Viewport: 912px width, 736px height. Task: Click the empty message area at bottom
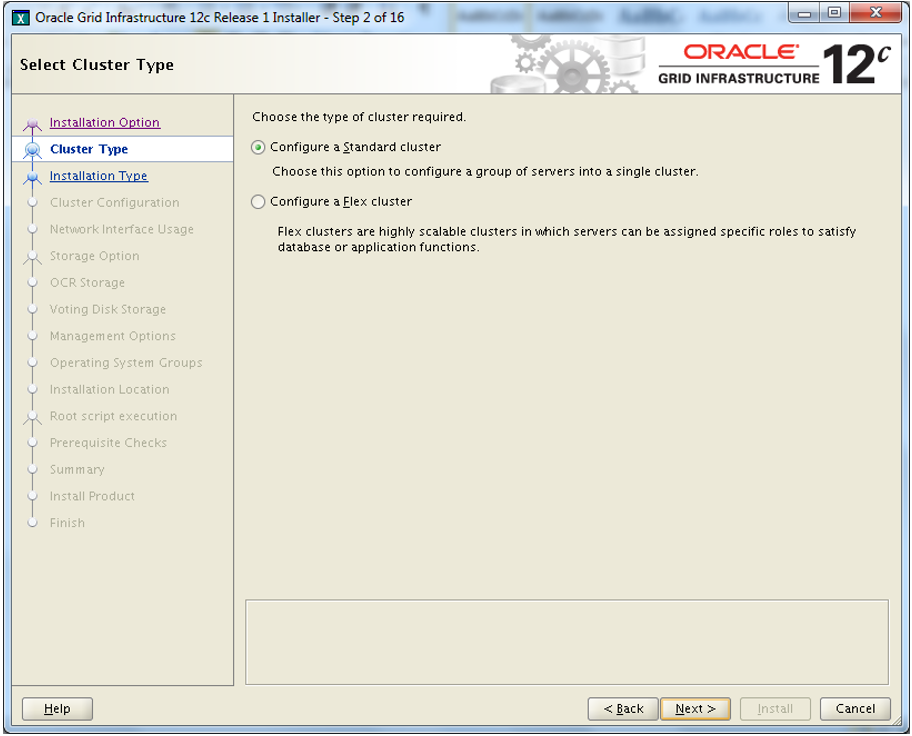(x=567, y=642)
